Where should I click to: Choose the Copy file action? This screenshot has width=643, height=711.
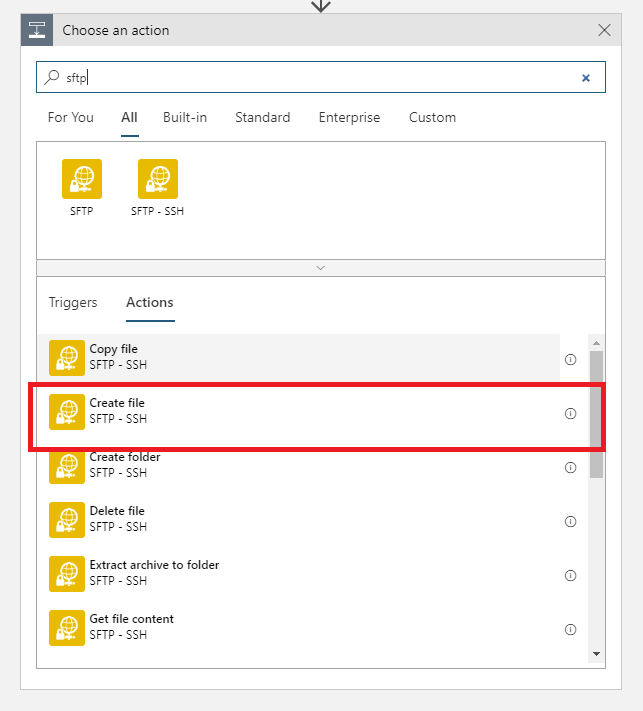299,358
